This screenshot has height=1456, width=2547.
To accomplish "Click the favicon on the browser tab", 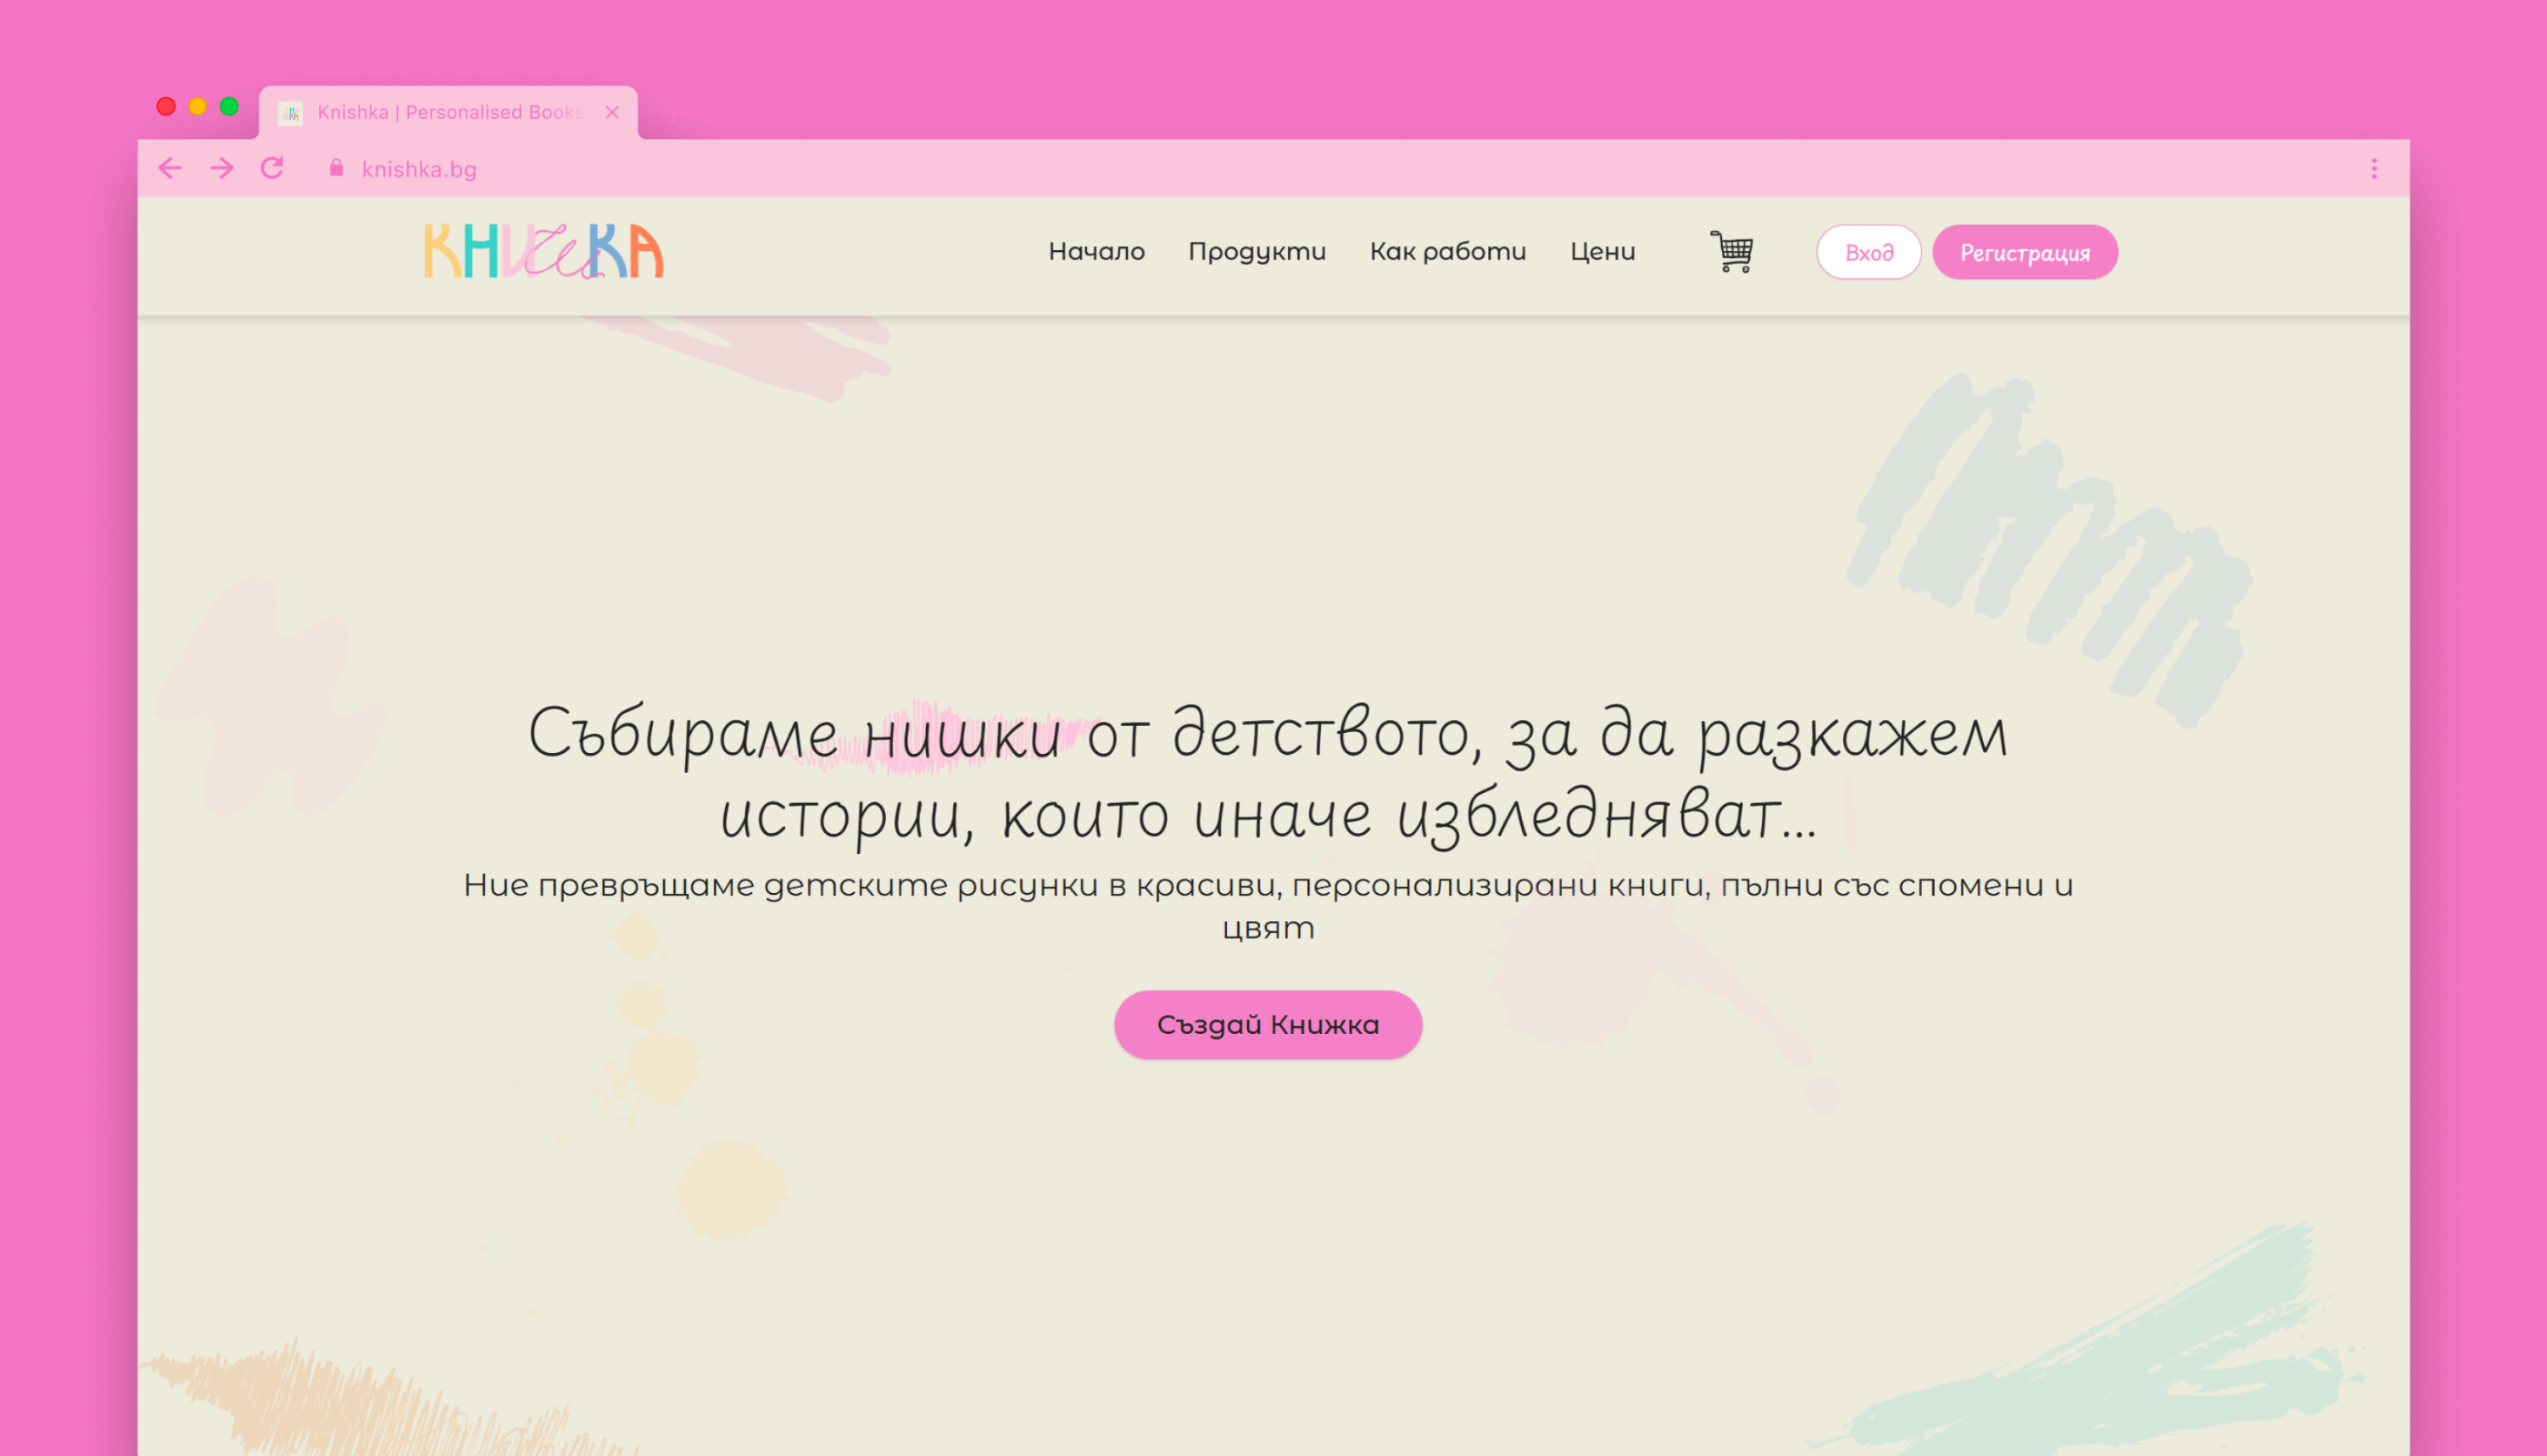I will pyautogui.click(x=289, y=112).
